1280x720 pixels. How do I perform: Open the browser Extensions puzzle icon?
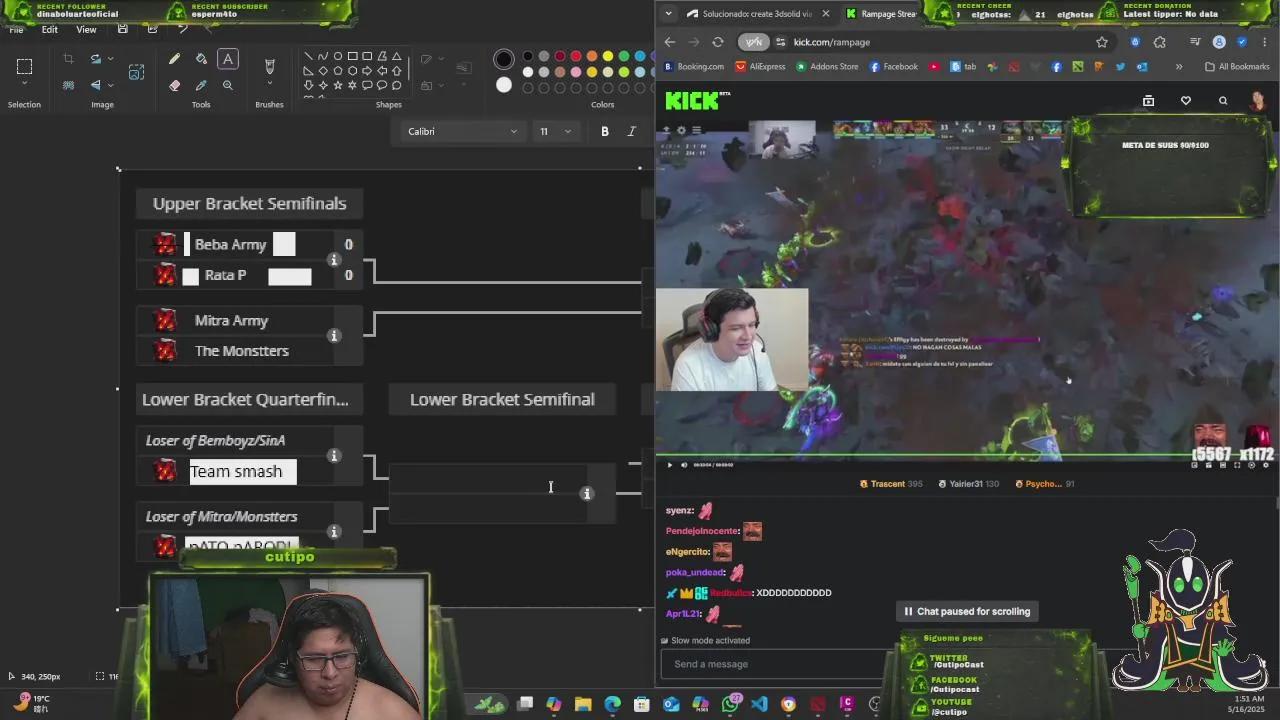coord(1160,42)
